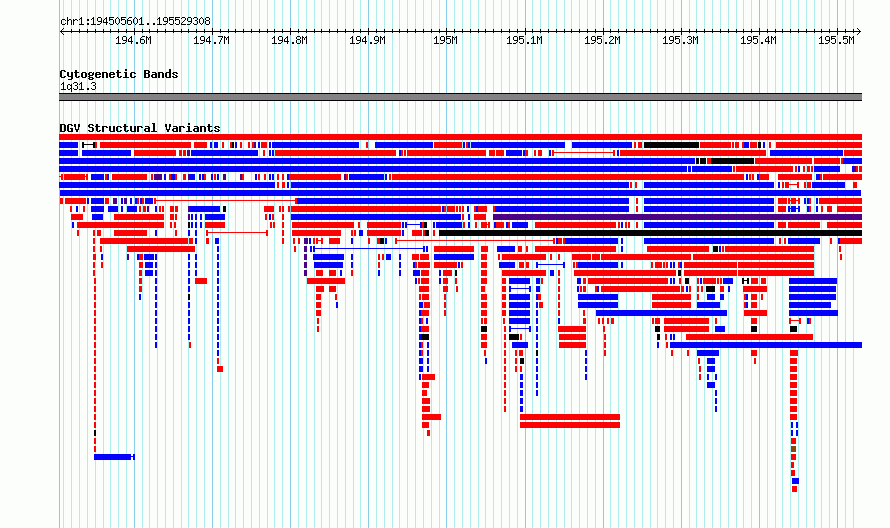
Task: Select the red square ending the 194.7M dashed column
Action: pos(220,369)
